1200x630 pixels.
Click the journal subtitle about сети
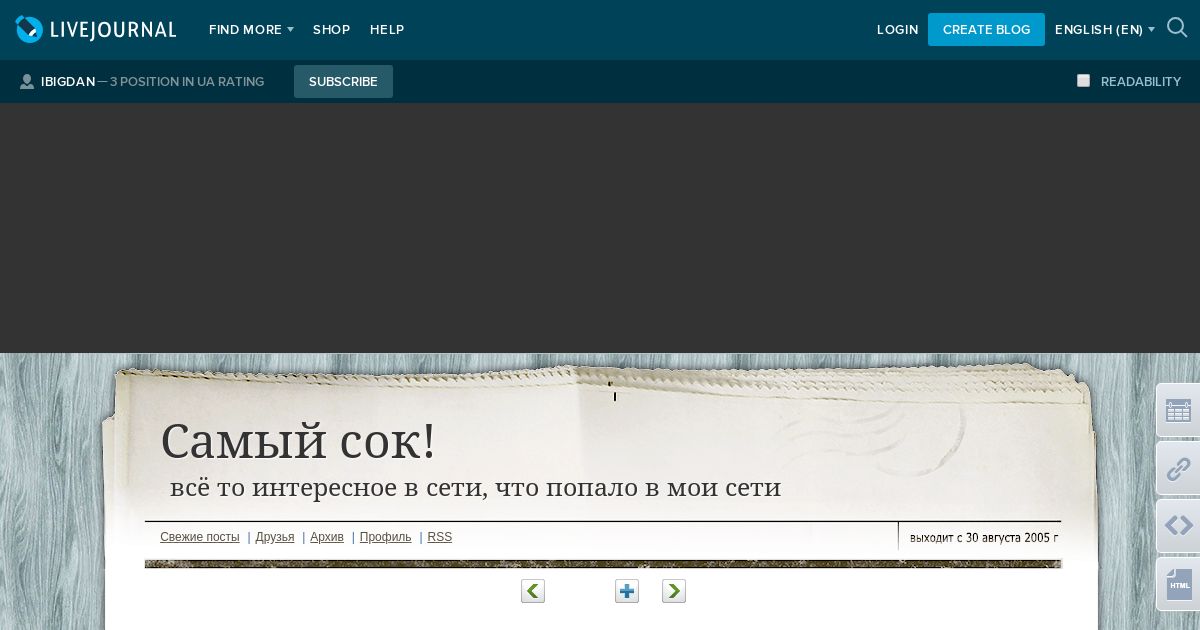[x=475, y=488]
